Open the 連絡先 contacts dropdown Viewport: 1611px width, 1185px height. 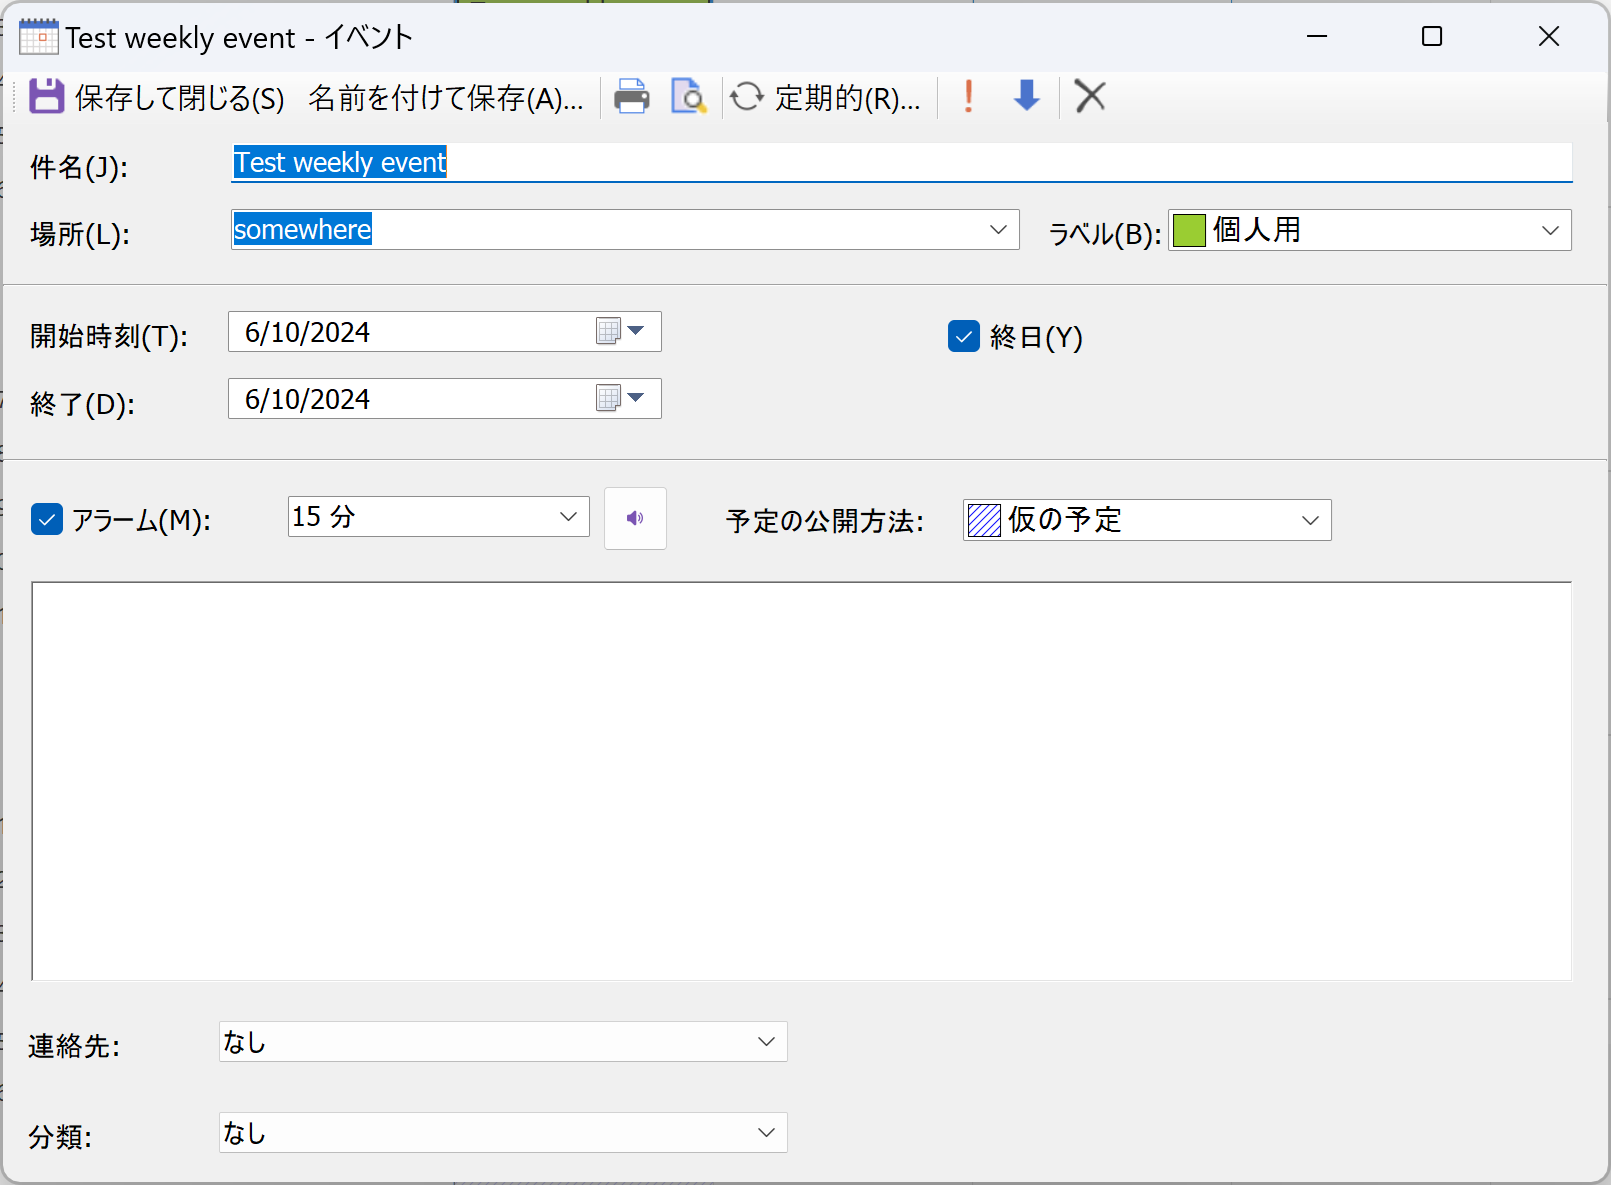503,1042
